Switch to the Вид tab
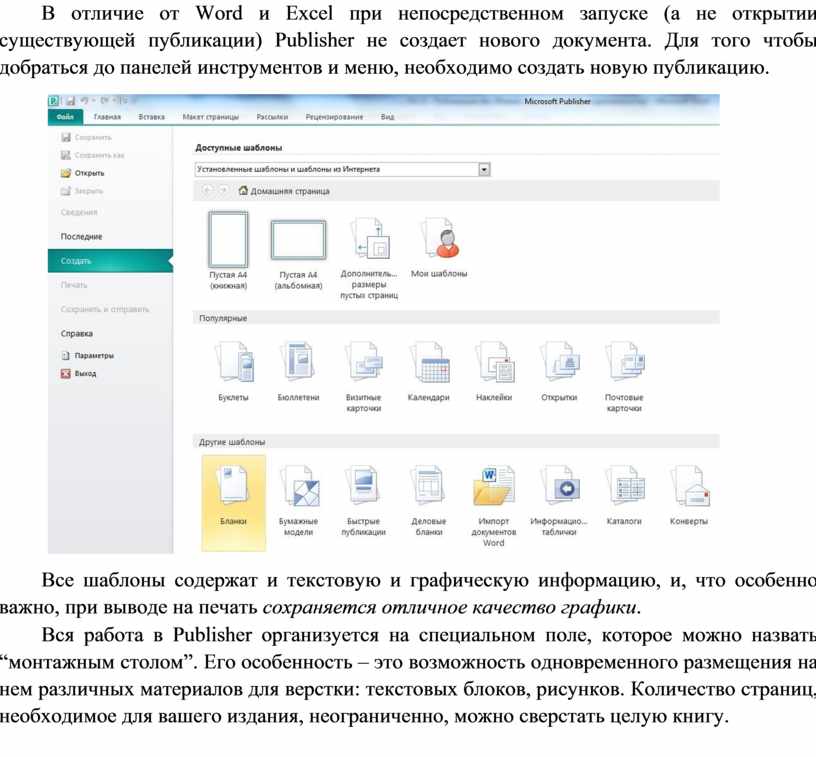The width and height of the screenshot is (816, 757). pyautogui.click(x=388, y=117)
